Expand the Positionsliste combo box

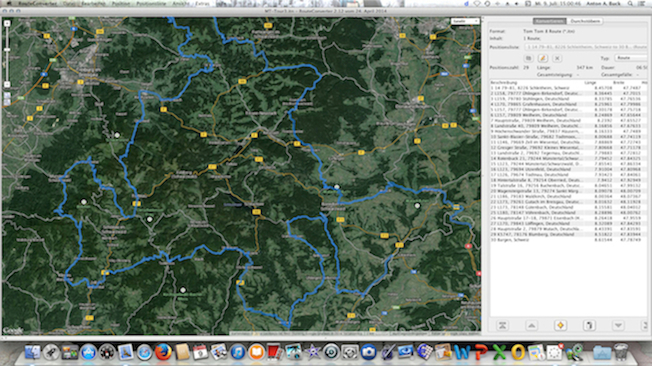[585, 47]
